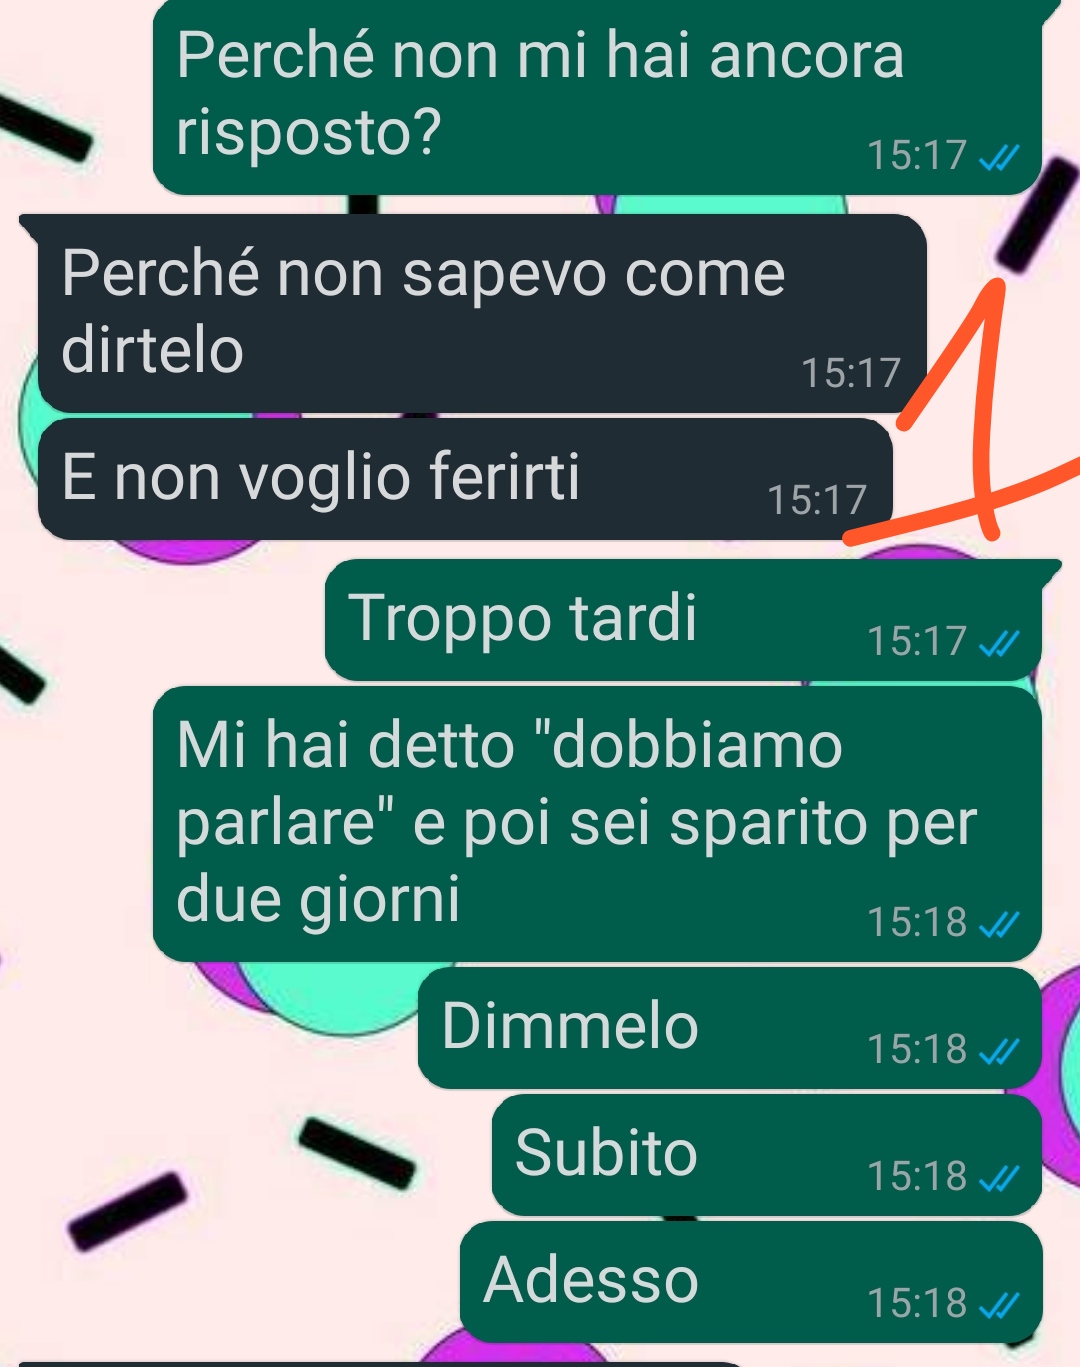Screen dimensions: 1080x1367
Task: Click blue double check on 'Adesso' message
Action: click(x=999, y=1304)
